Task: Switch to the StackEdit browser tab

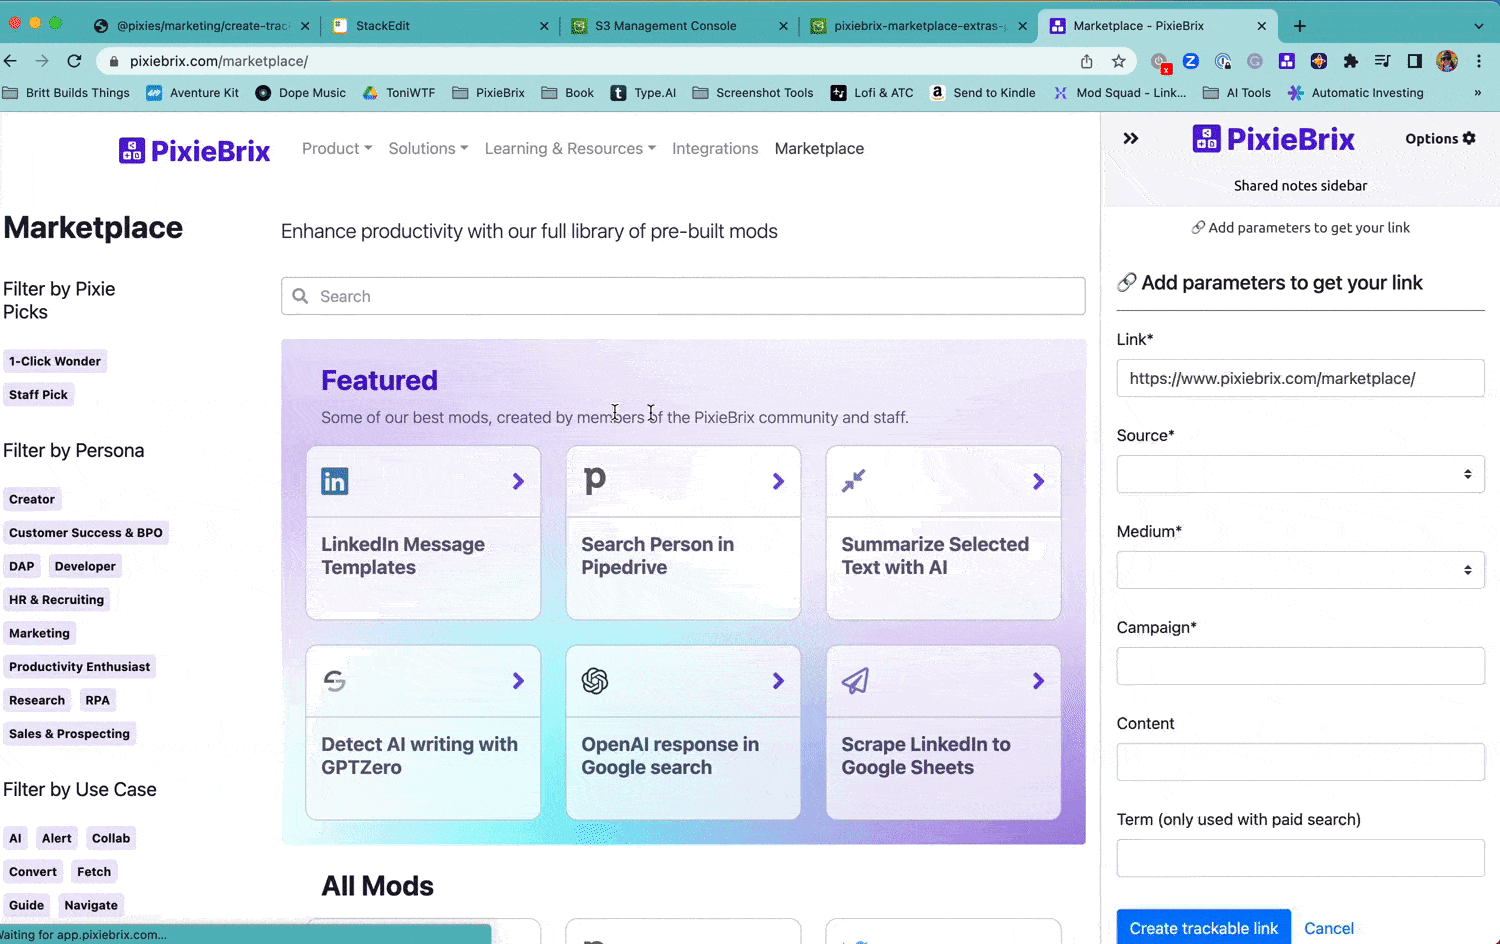Action: tap(440, 26)
